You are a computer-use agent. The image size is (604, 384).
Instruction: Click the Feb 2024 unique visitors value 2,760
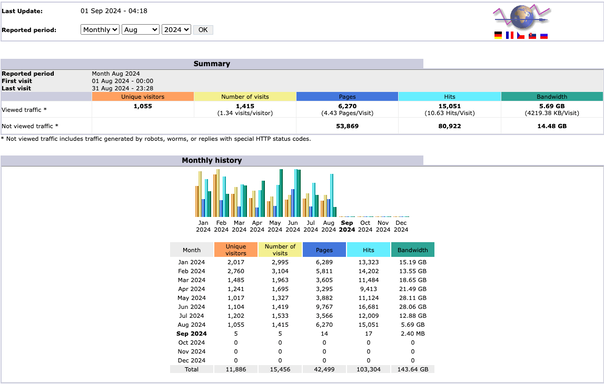tap(236, 271)
